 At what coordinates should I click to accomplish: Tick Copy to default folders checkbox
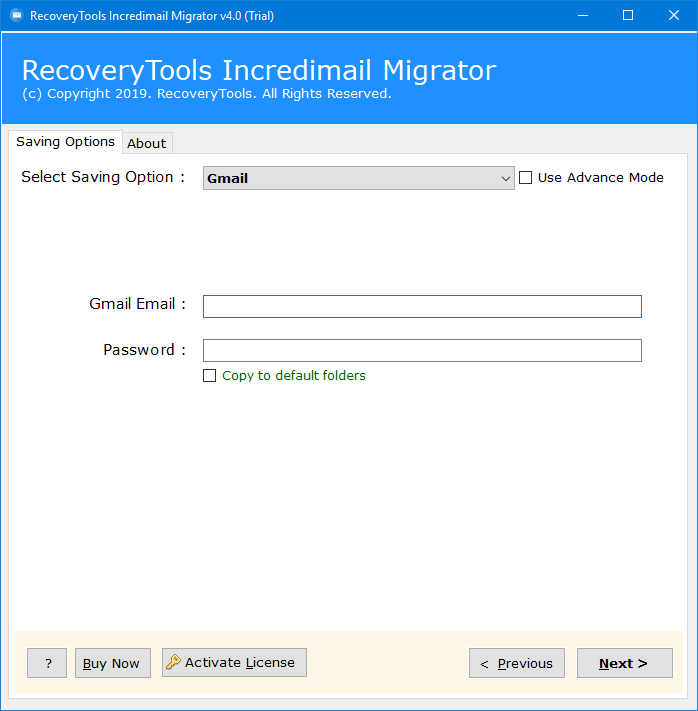(x=209, y=375)
